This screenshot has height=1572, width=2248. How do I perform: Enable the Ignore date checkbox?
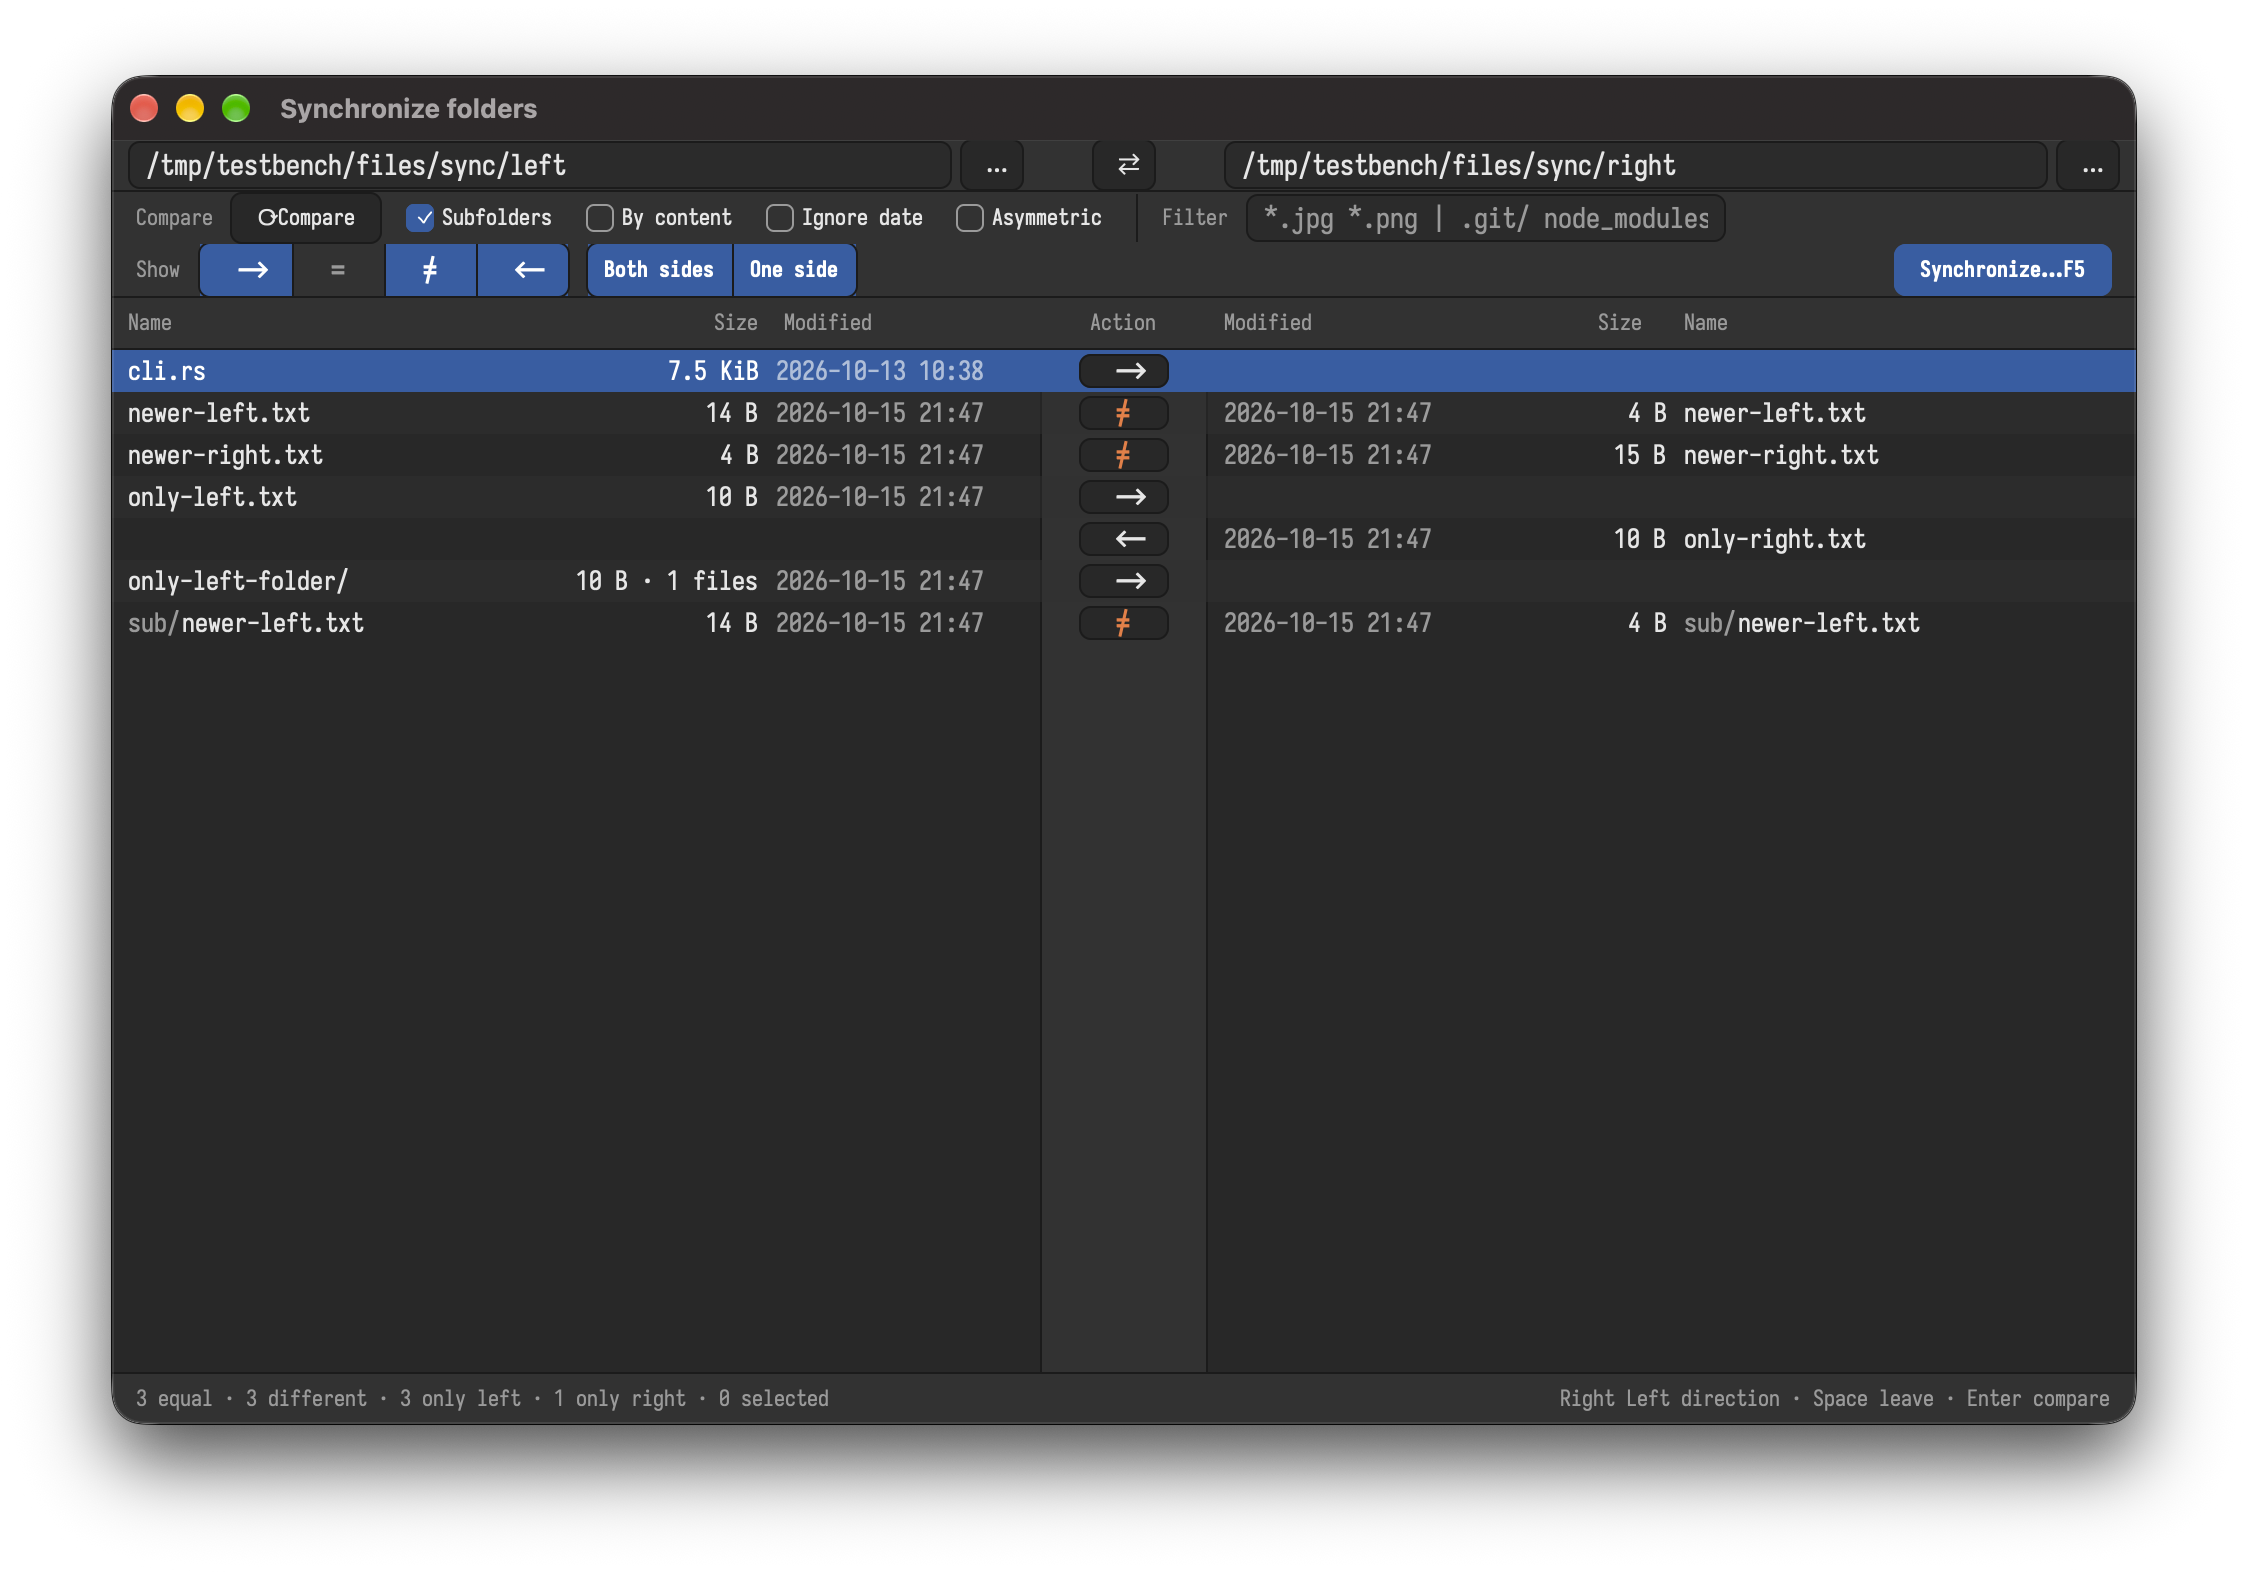780,218
